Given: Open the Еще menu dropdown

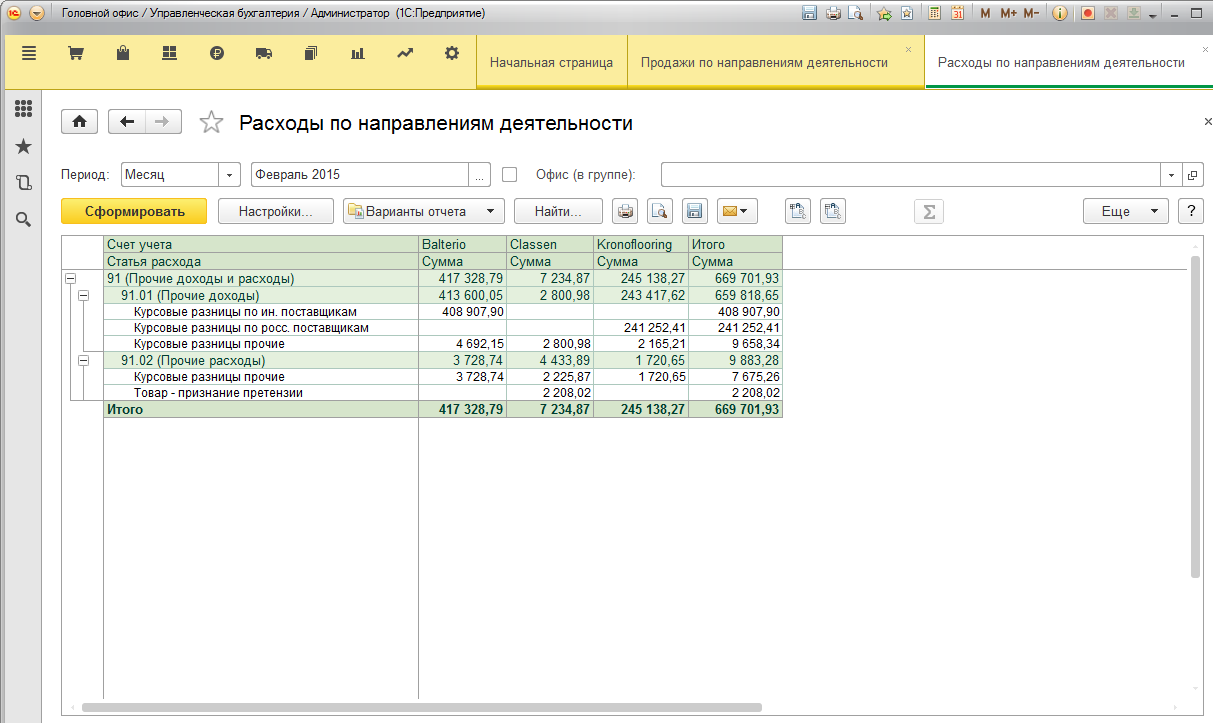Looking at the screenshot, I should click(1126, 211).
